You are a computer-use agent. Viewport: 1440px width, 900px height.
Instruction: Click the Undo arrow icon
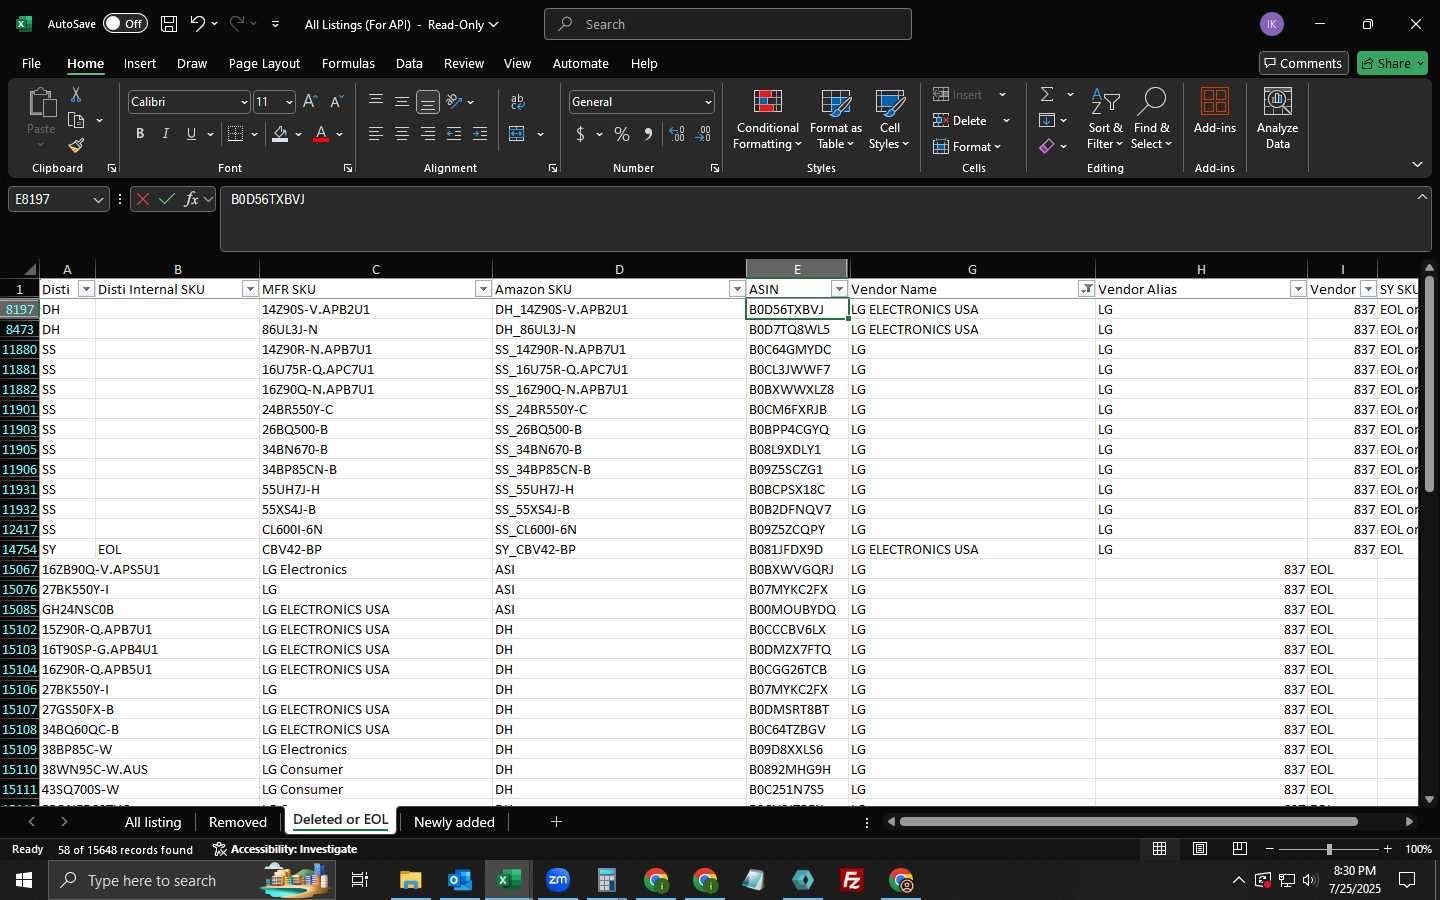coord(197,24)
